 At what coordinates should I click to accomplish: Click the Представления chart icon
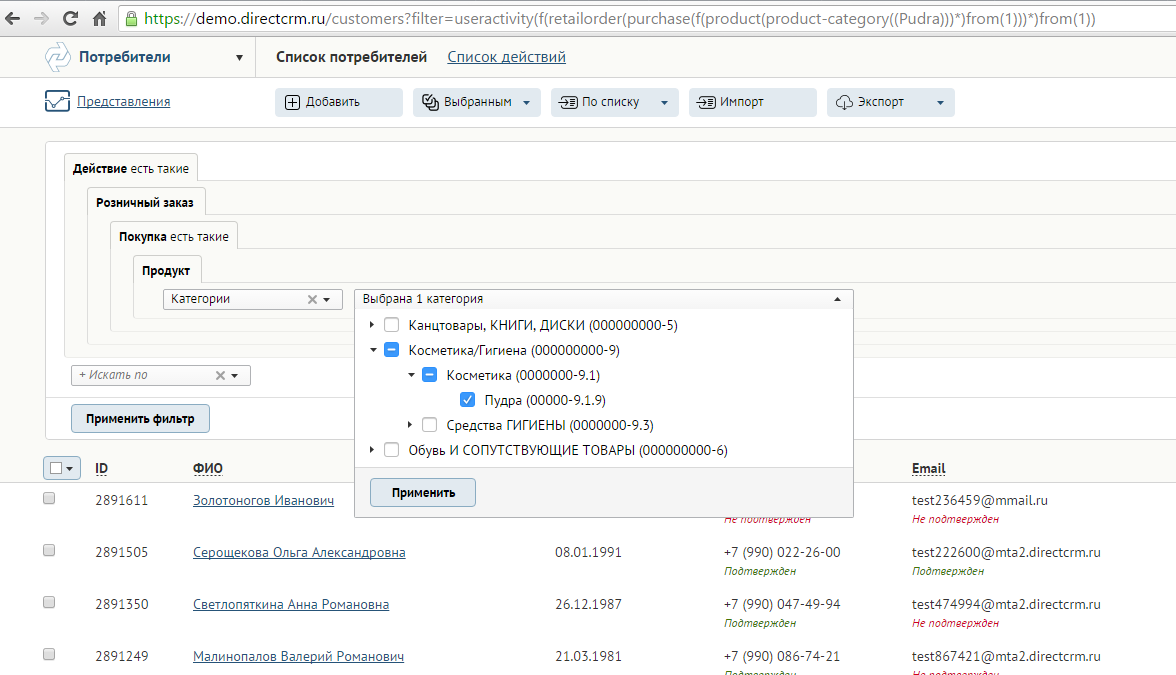click(57, 100)
